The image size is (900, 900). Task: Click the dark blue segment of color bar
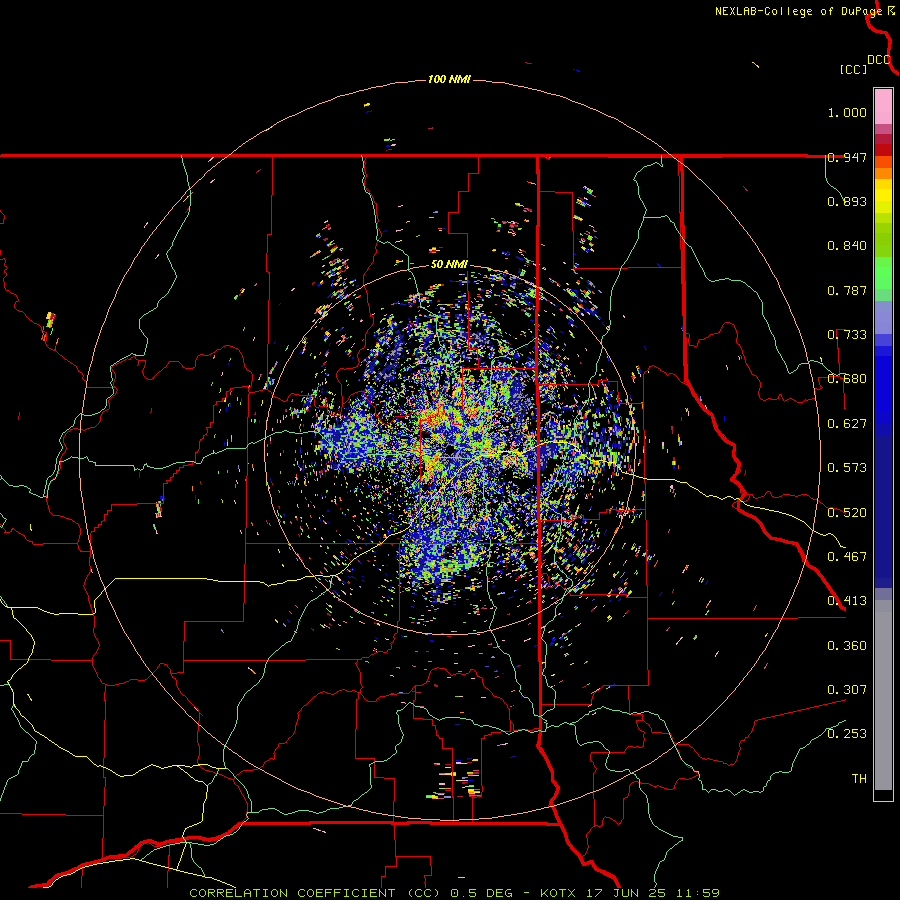point(883,511)
